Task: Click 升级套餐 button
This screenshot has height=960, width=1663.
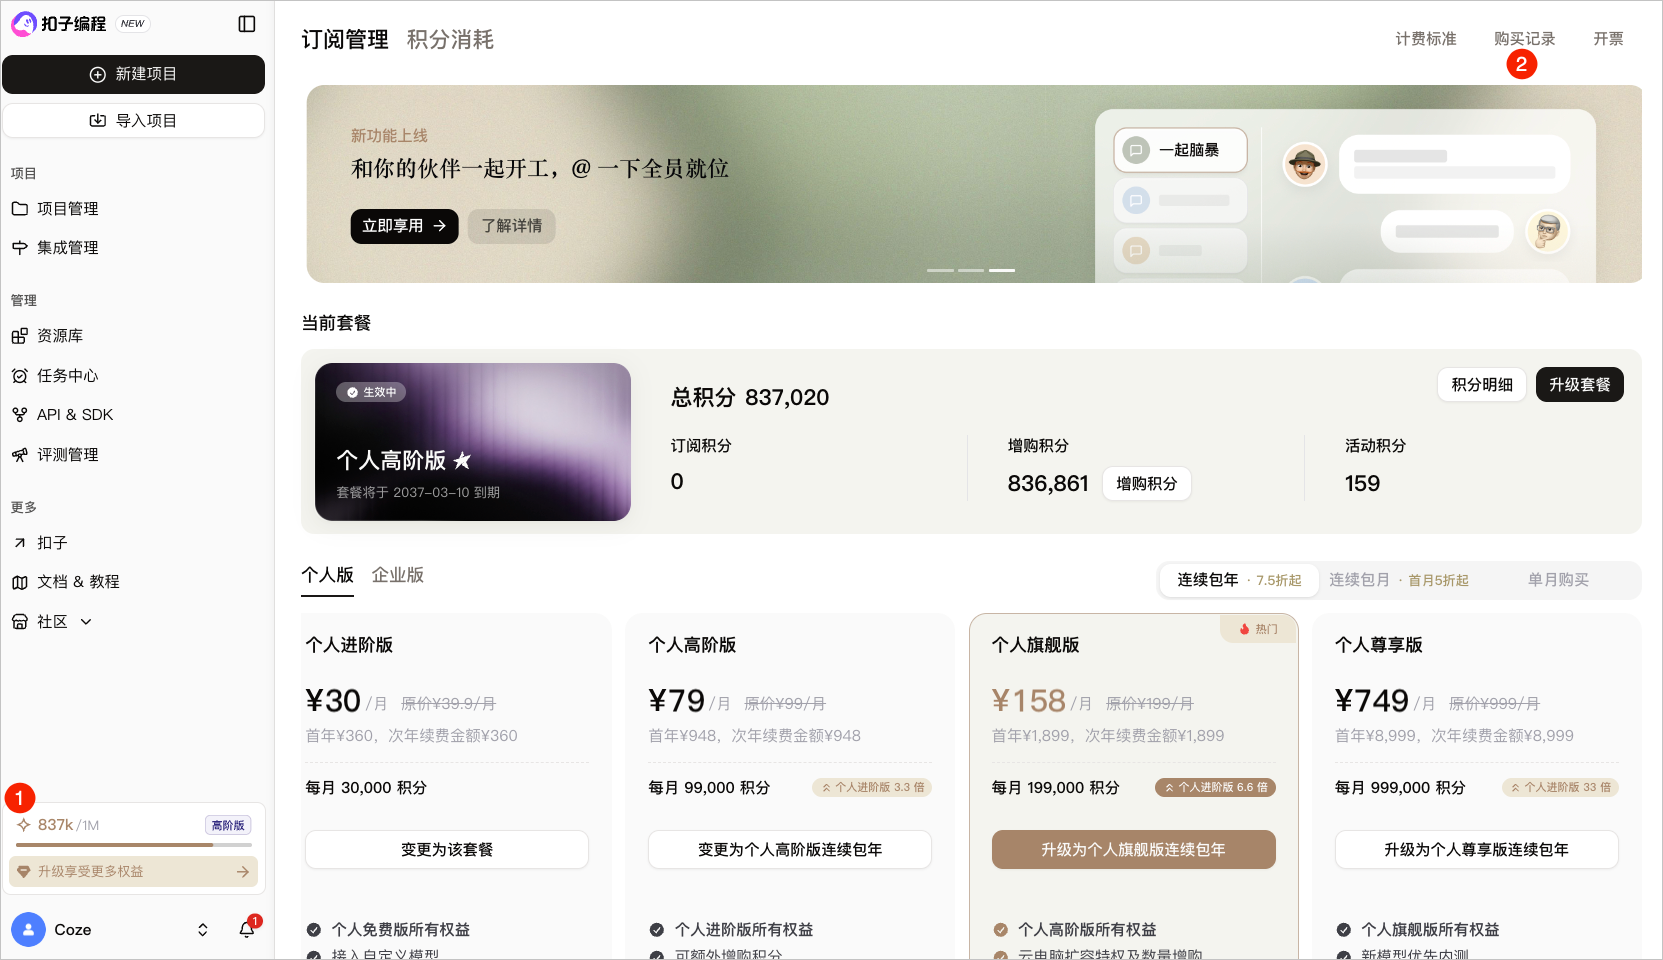Action: tap(1580, 385)
